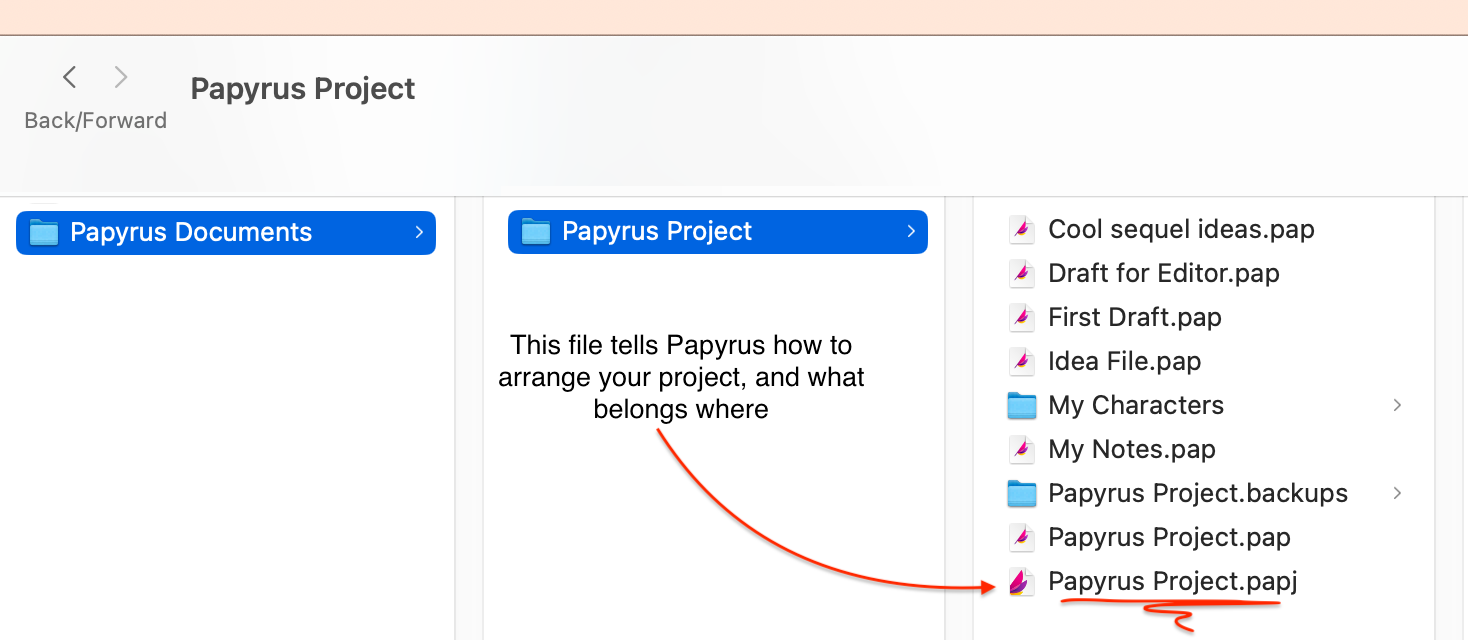Select the Papyrus Documents folder name

[x=191, y=232]
